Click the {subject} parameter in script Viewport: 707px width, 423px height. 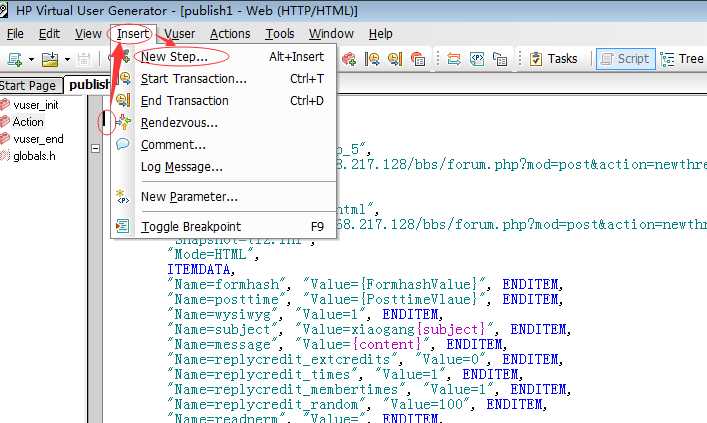click(x=451, y=329)
